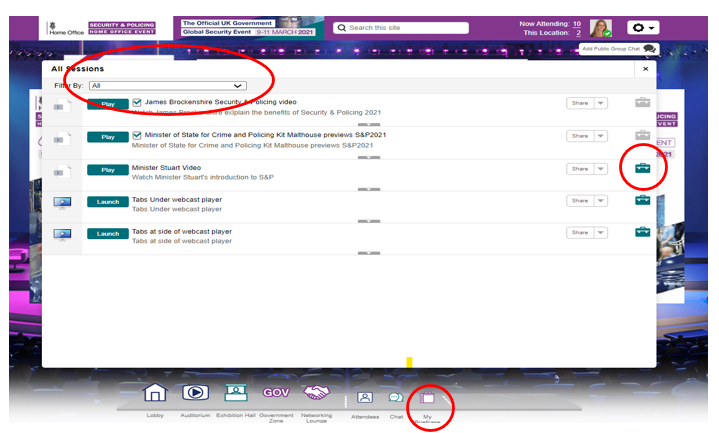Expand details under Tabs at side webcast row
This screenshot has height=433, width=719.
pos(369,253)
